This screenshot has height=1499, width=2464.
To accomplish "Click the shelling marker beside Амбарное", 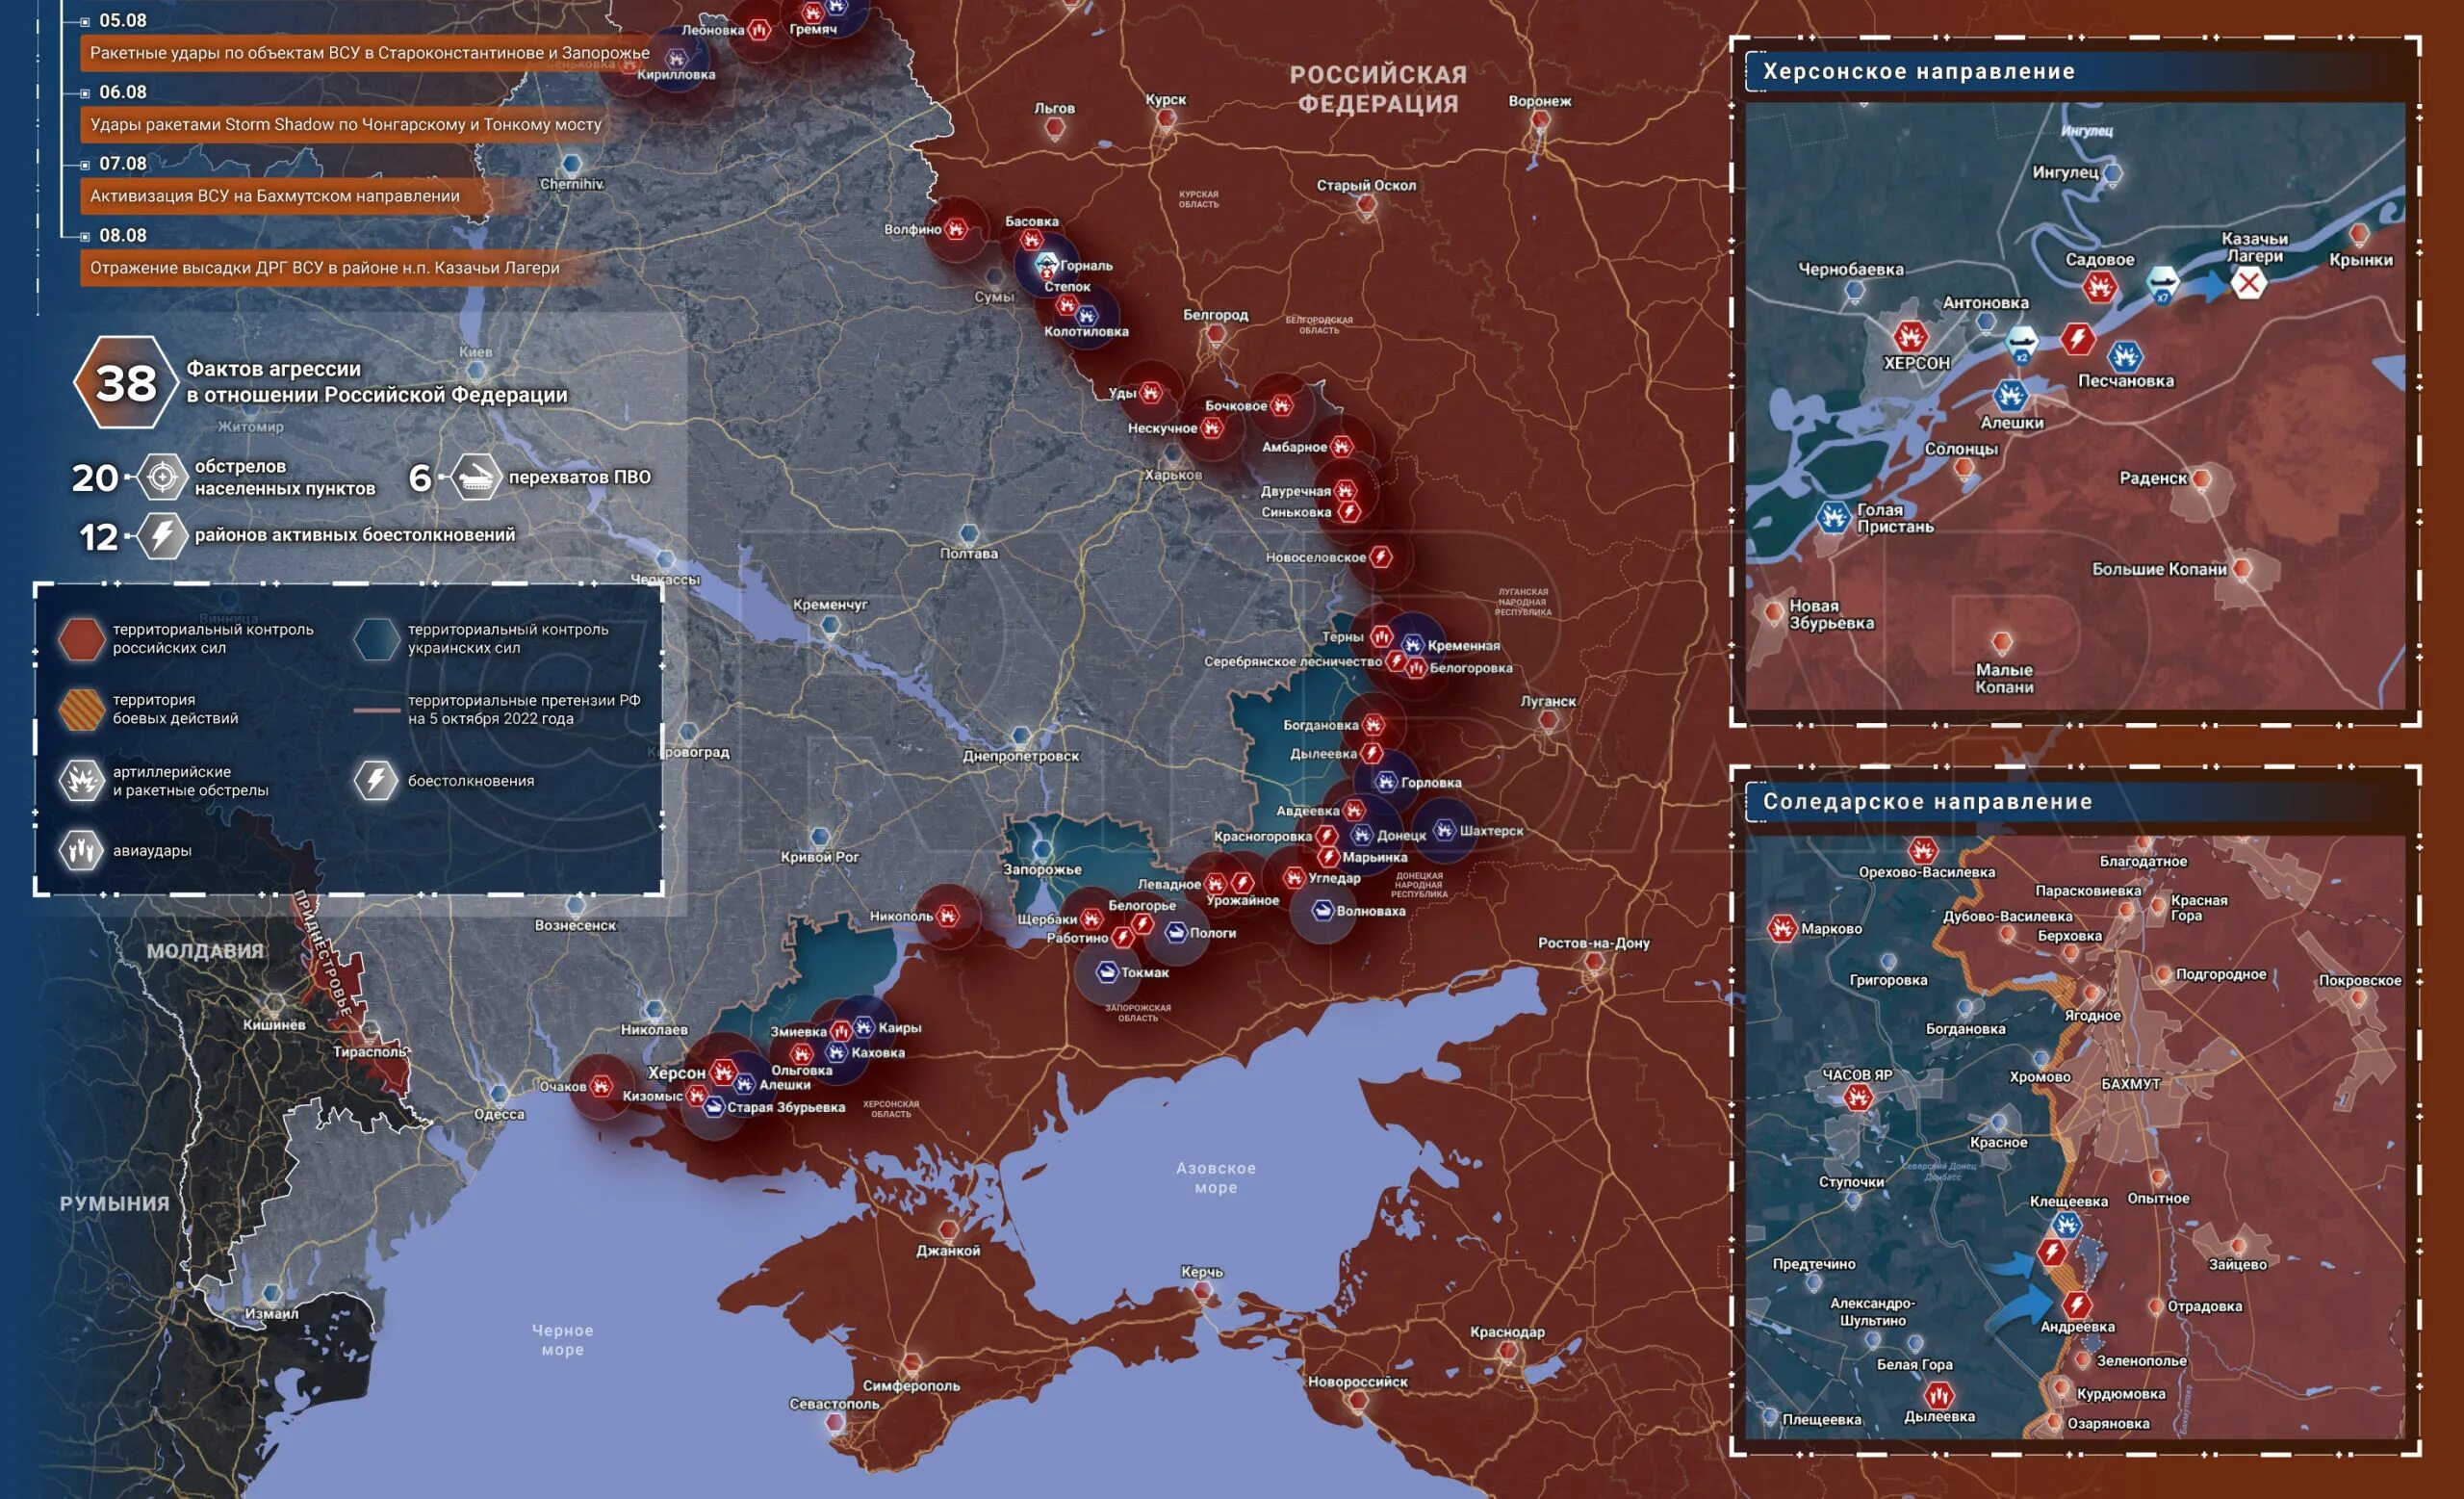I will pos(1342,446).
